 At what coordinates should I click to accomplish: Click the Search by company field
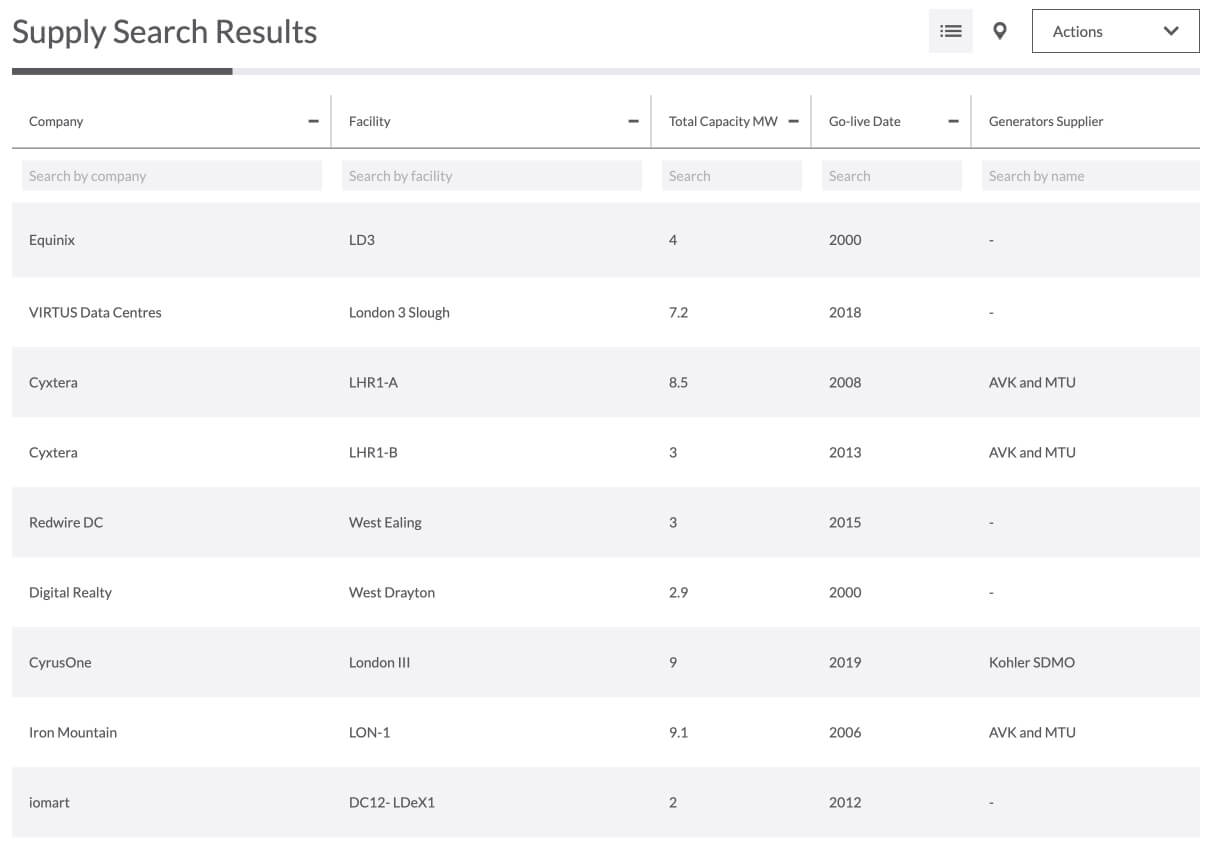pyautogui.click(x=172, y=176)
